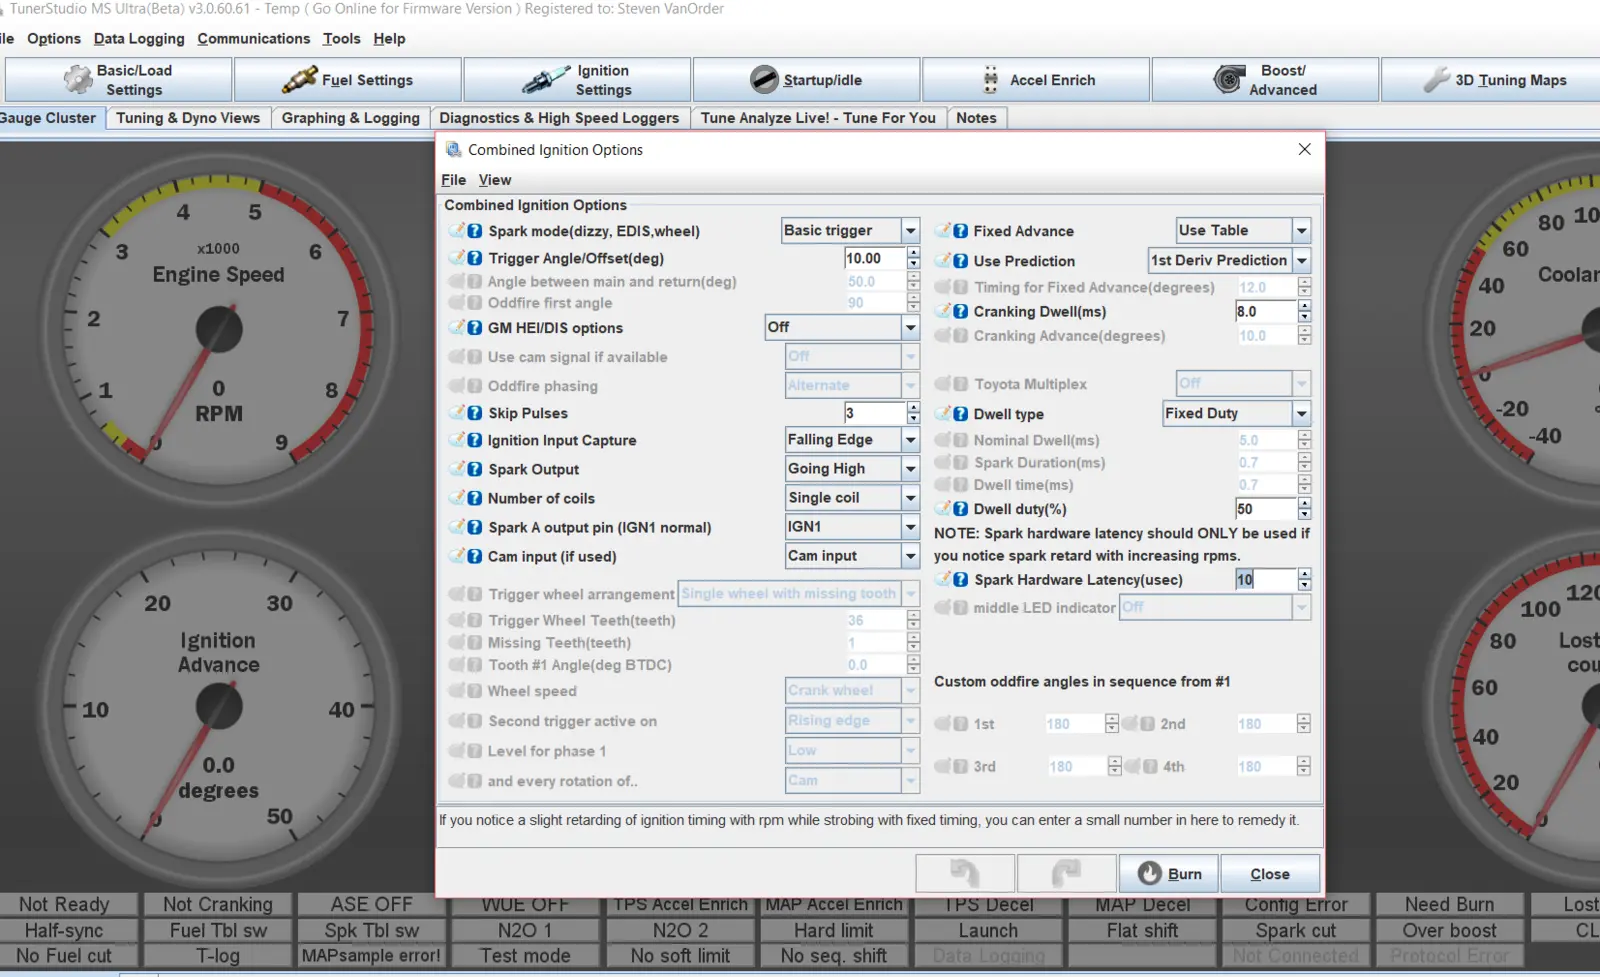Increment the Trigger Angle/Offset value

(913, 253)
